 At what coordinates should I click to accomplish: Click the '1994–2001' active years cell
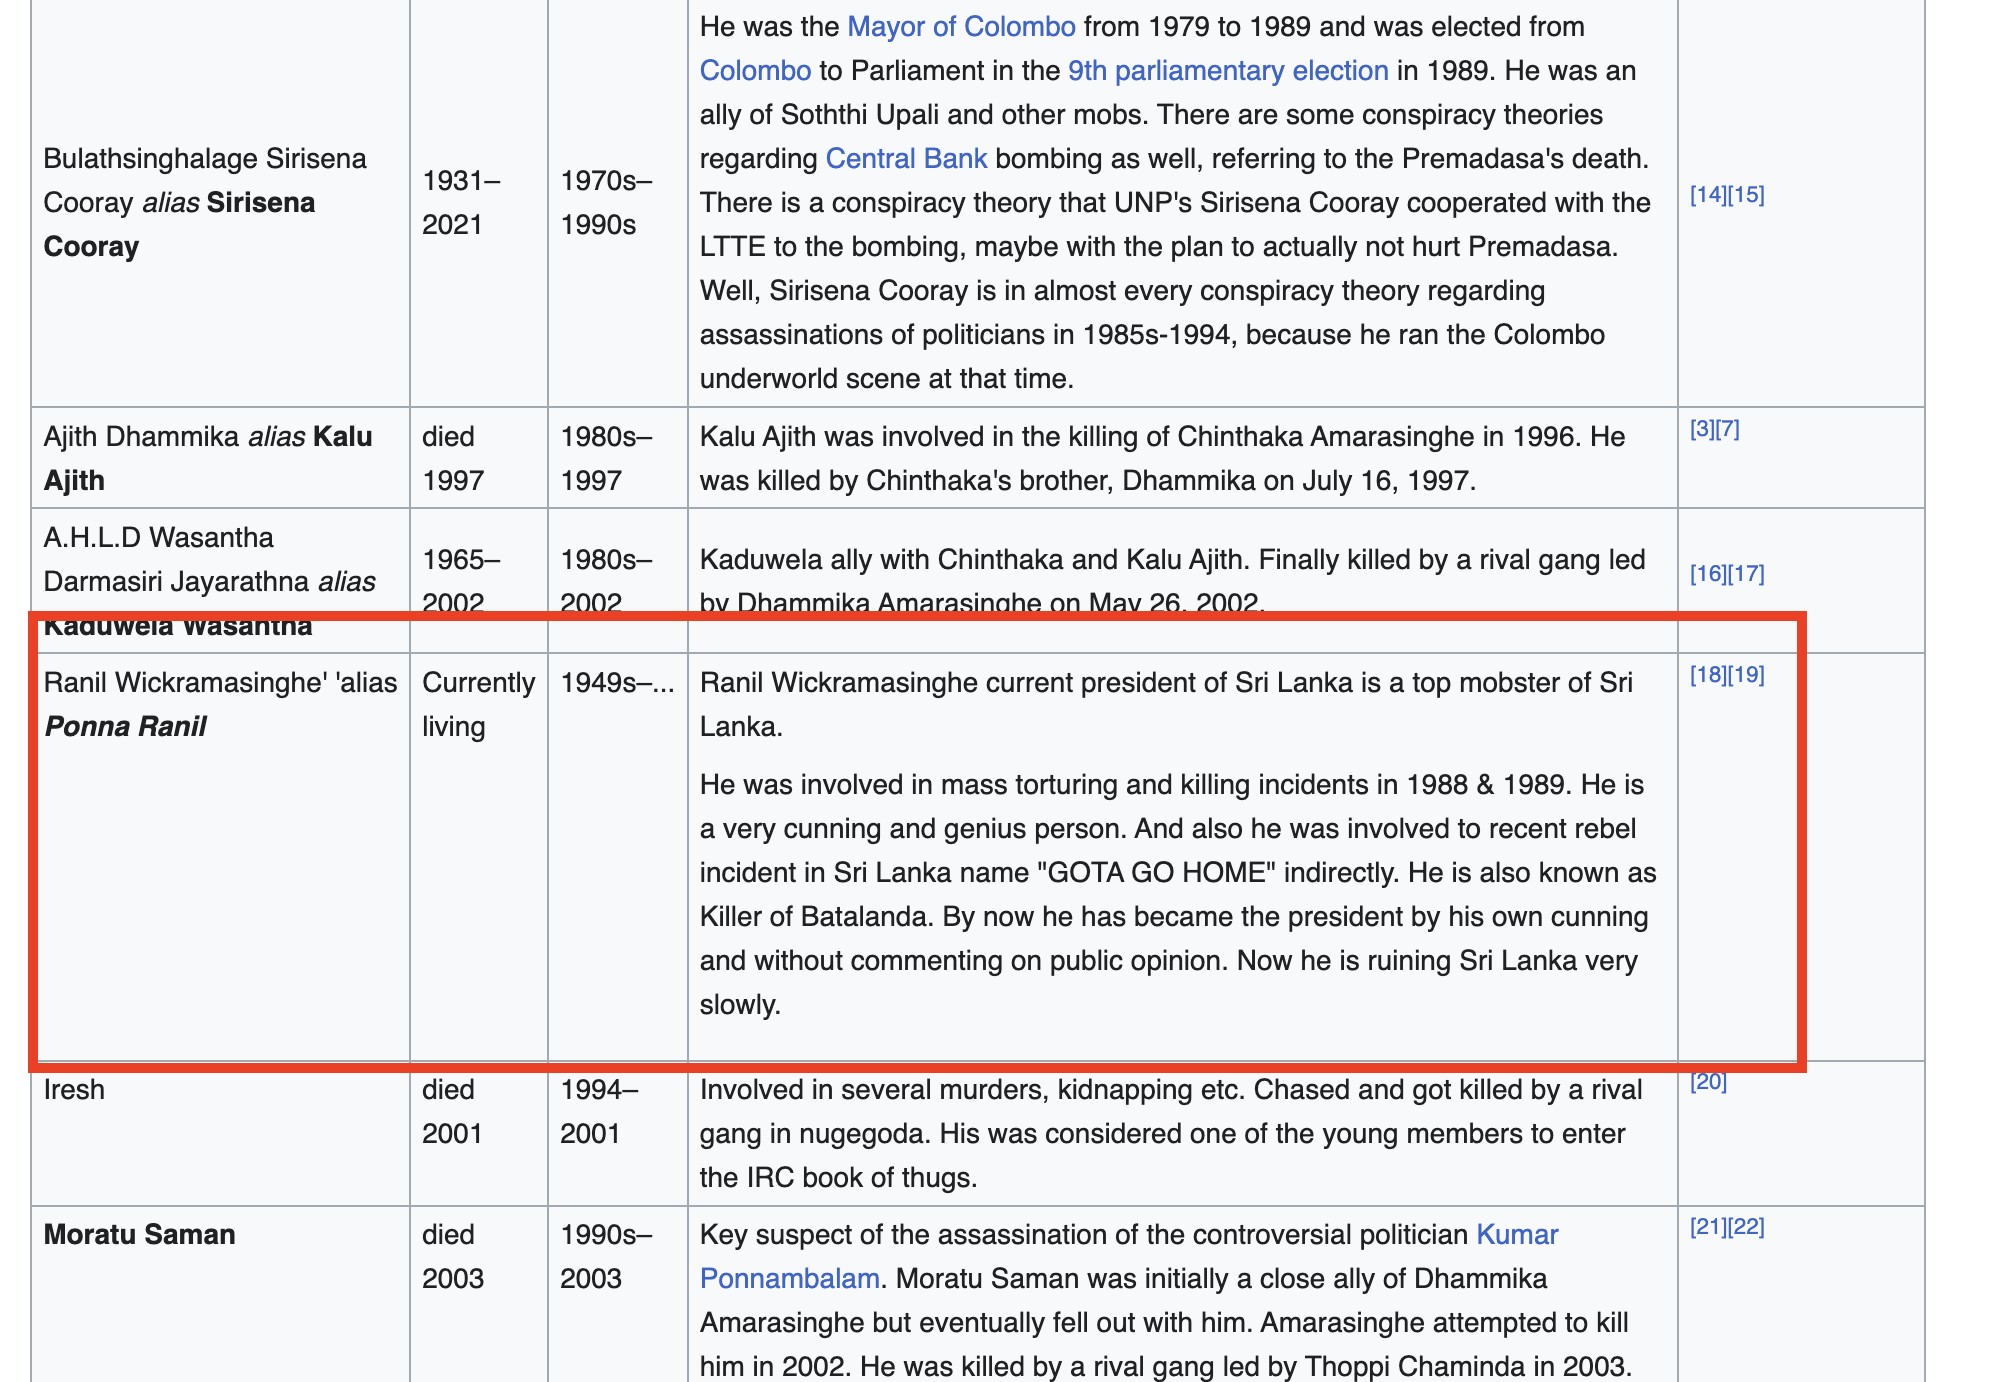click(617, 1133)
